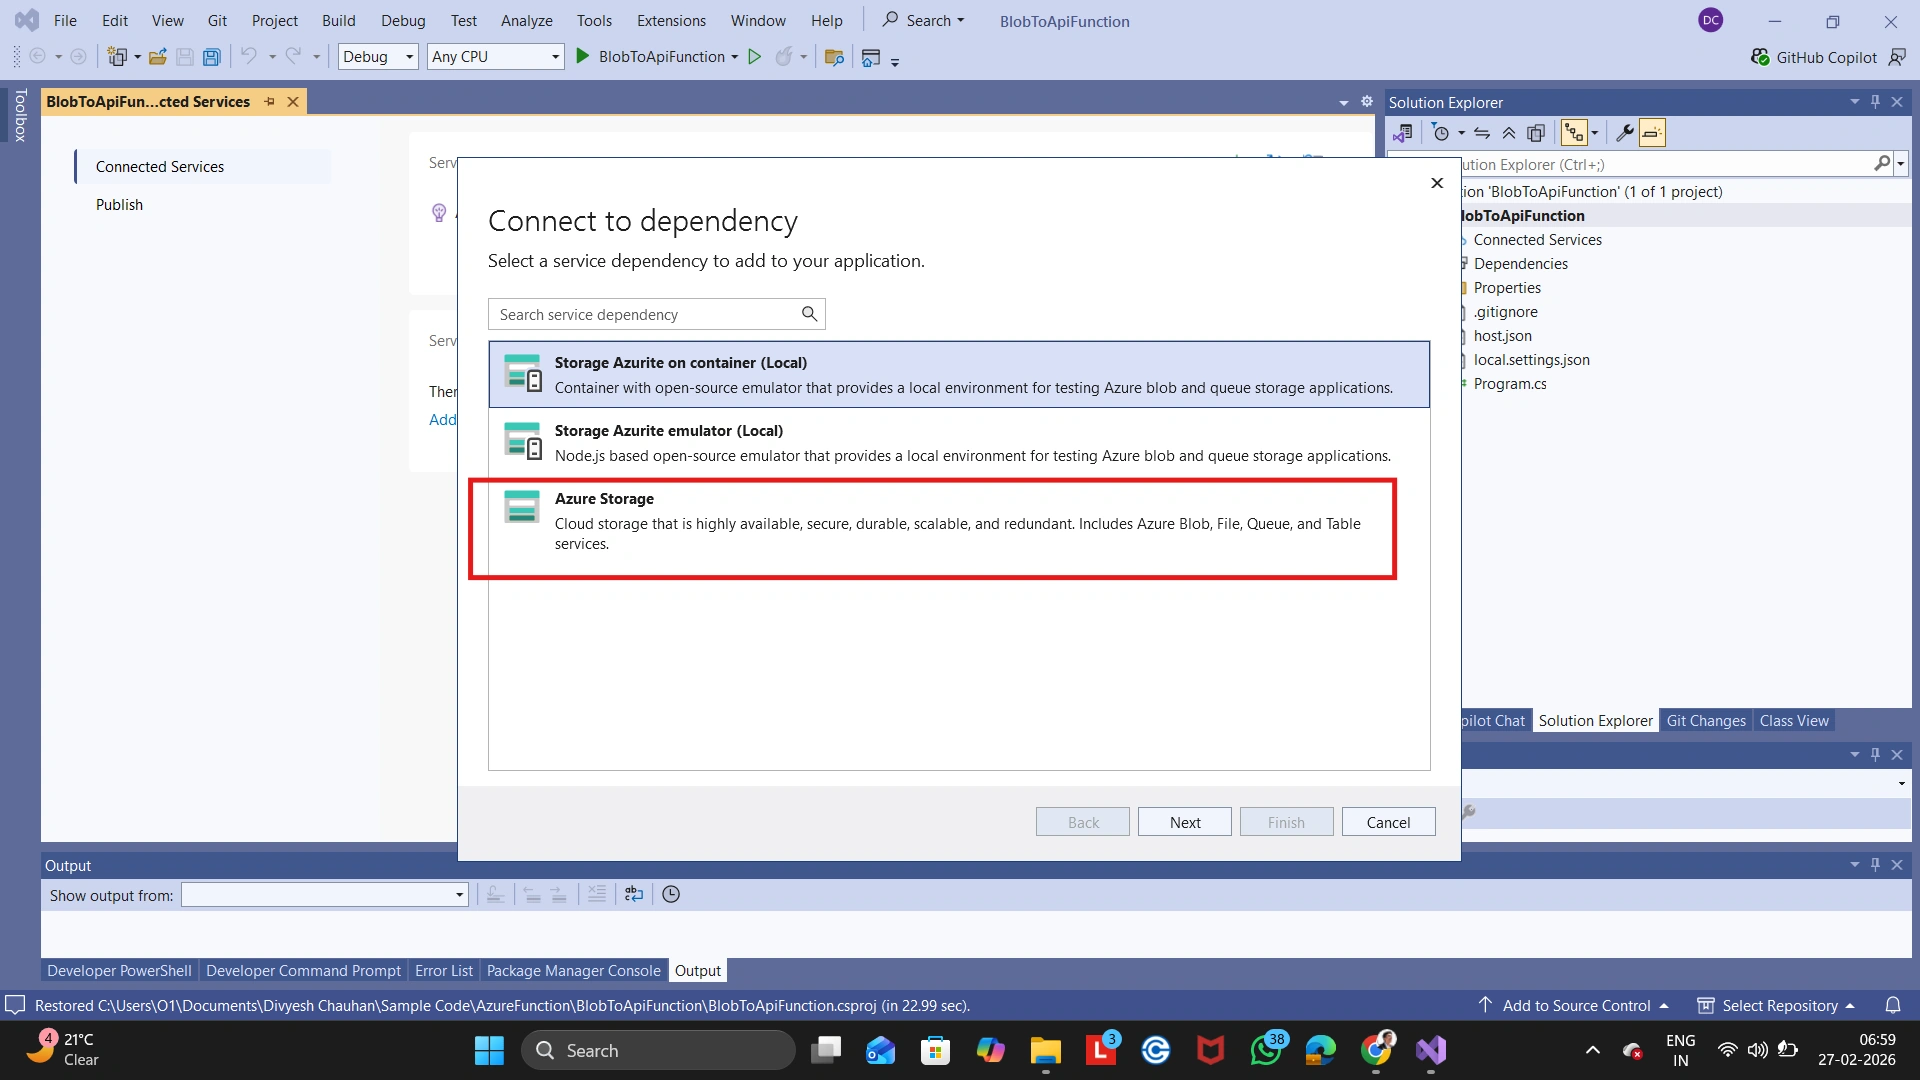The width and height of the screenshot is (1920, 1080).
Task: Switch to the Error List tab
Action: coord(444,970)
